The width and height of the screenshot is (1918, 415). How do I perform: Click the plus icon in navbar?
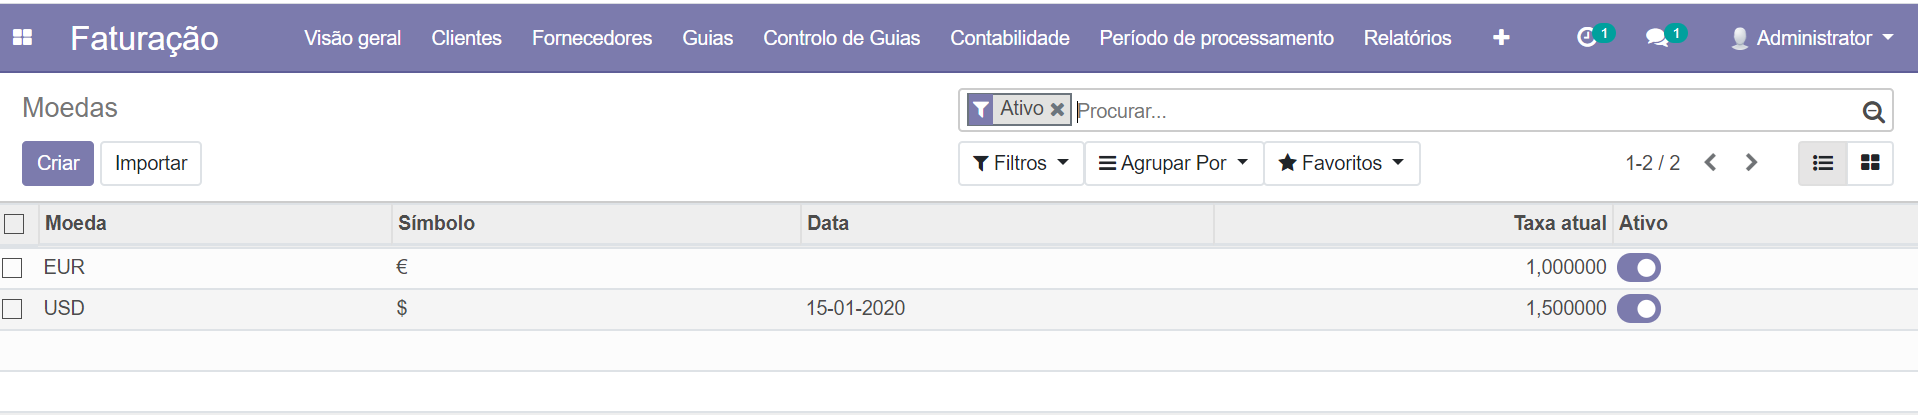coord(1501,38)
